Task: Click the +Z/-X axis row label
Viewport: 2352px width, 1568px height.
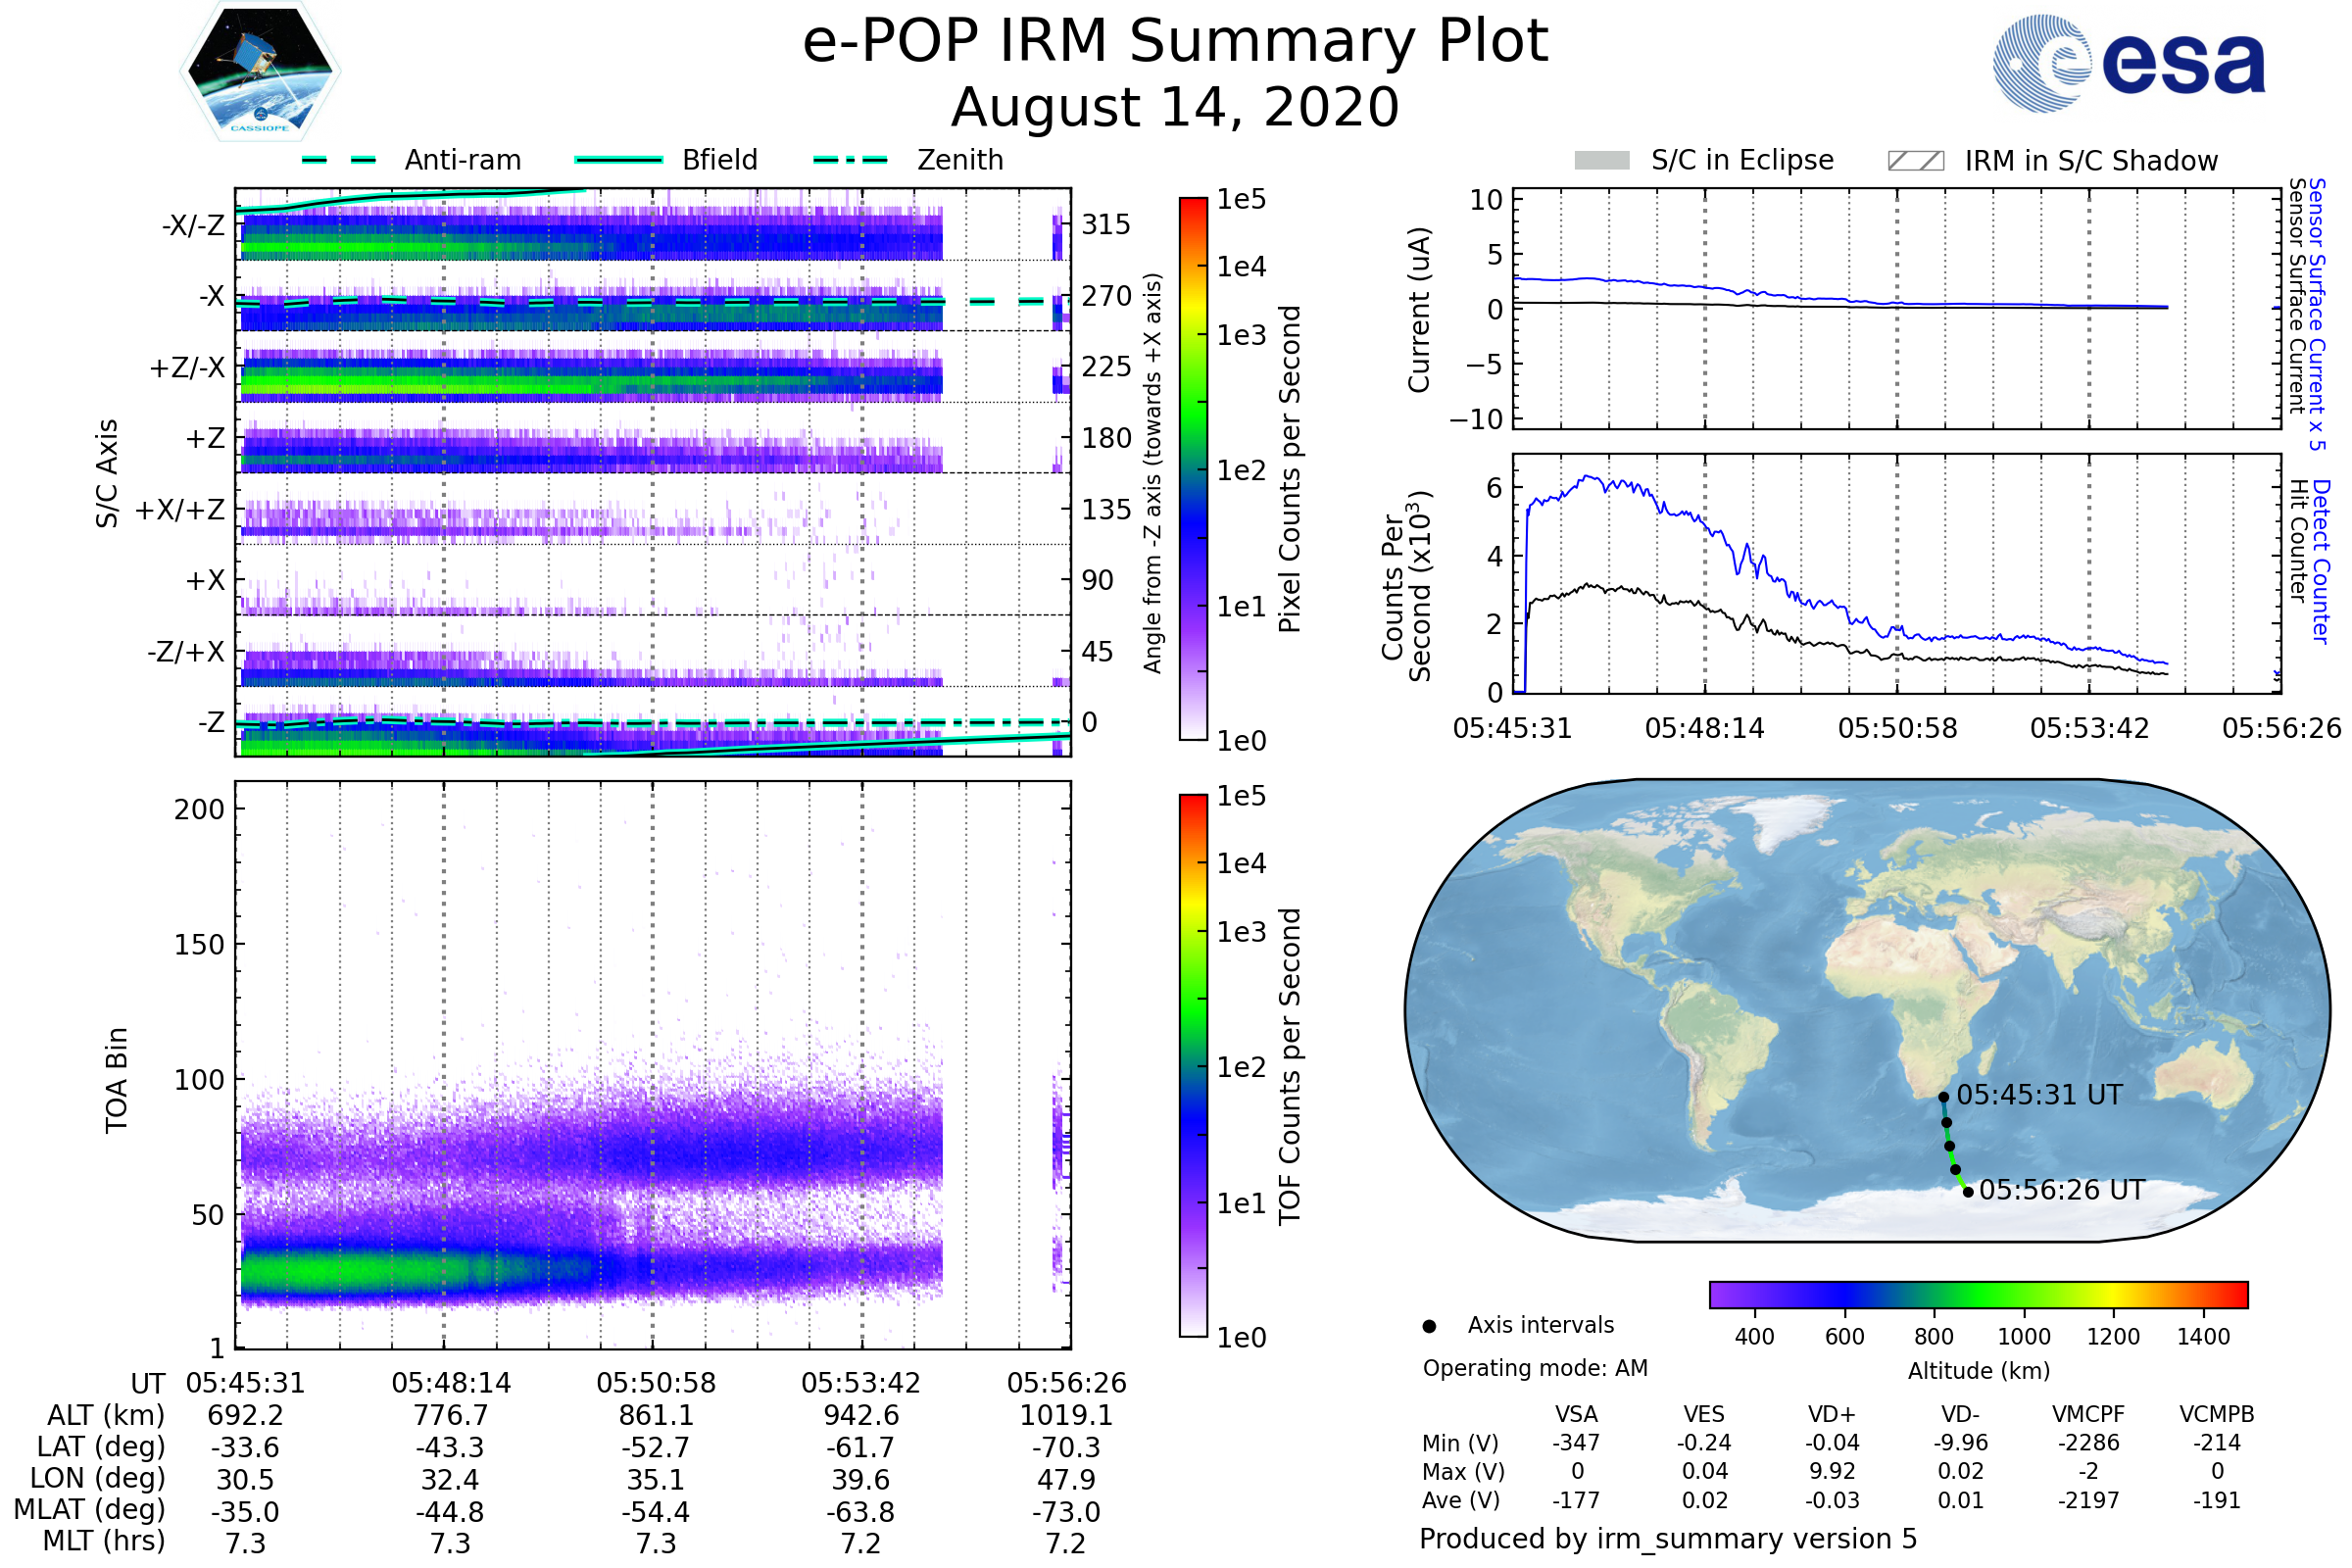Action: pyautogui.click(x=187, y=368)
